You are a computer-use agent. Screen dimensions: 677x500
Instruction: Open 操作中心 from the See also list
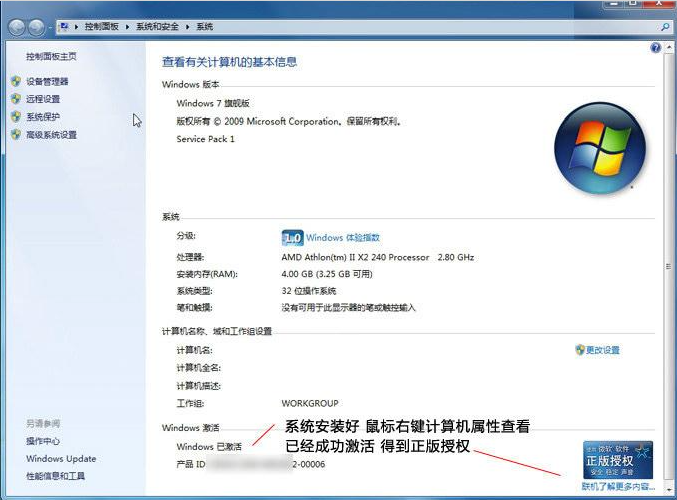pyautogui.click(x=43, y=441)
